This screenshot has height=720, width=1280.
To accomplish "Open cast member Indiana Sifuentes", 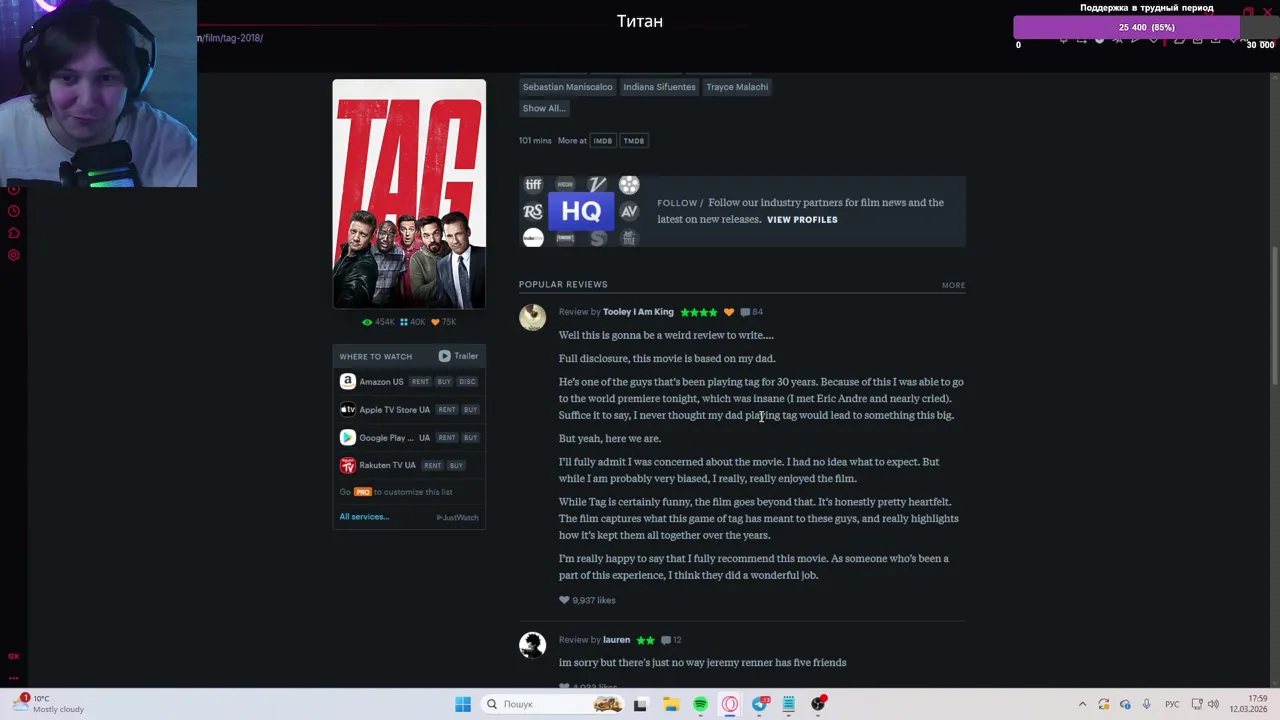I will [659, 87].
